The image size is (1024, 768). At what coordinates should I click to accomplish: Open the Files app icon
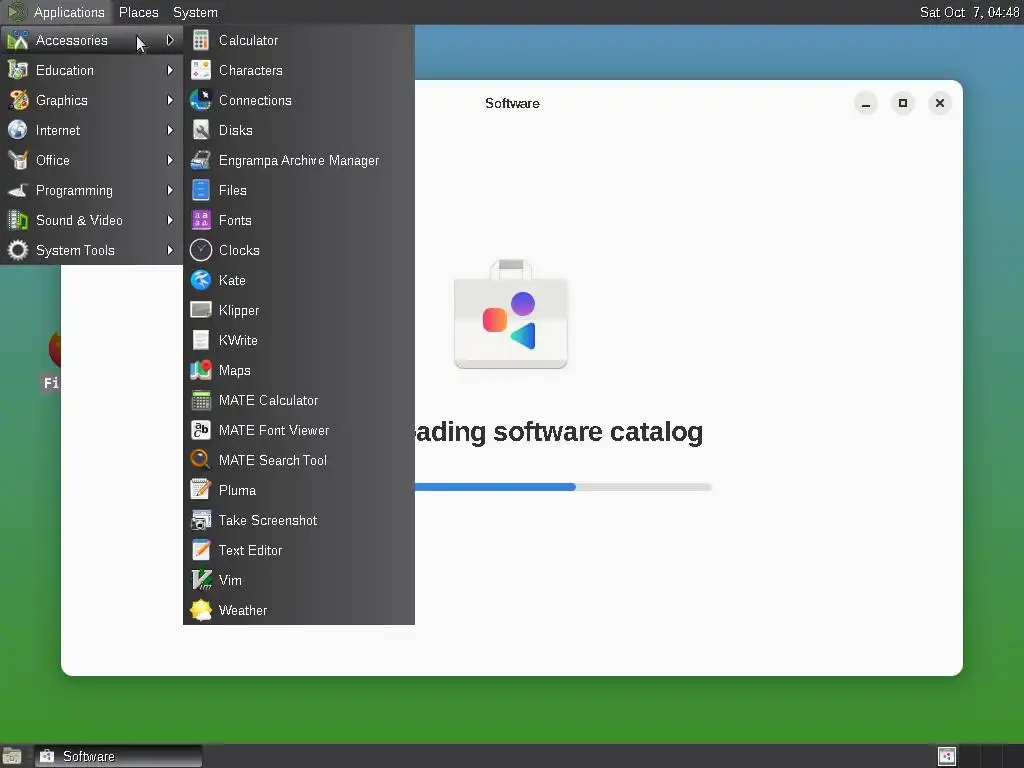[200, 191]
